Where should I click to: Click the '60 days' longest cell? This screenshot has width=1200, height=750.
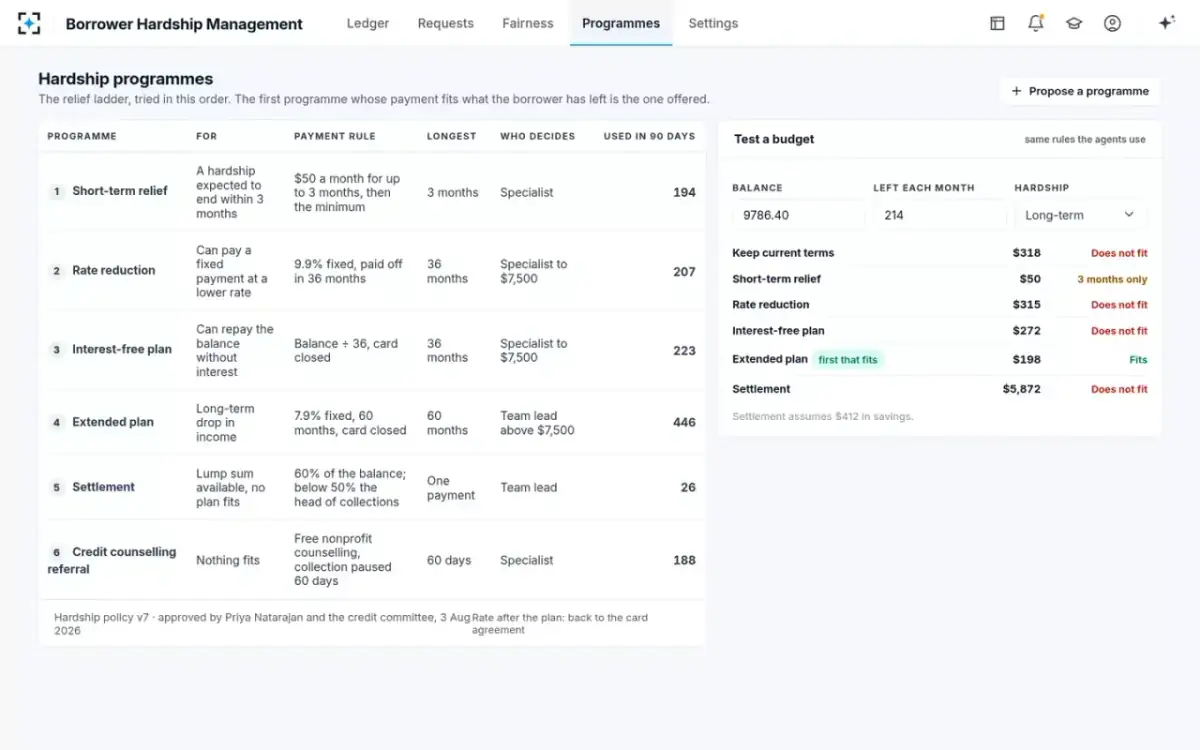[x=449, y=560]
